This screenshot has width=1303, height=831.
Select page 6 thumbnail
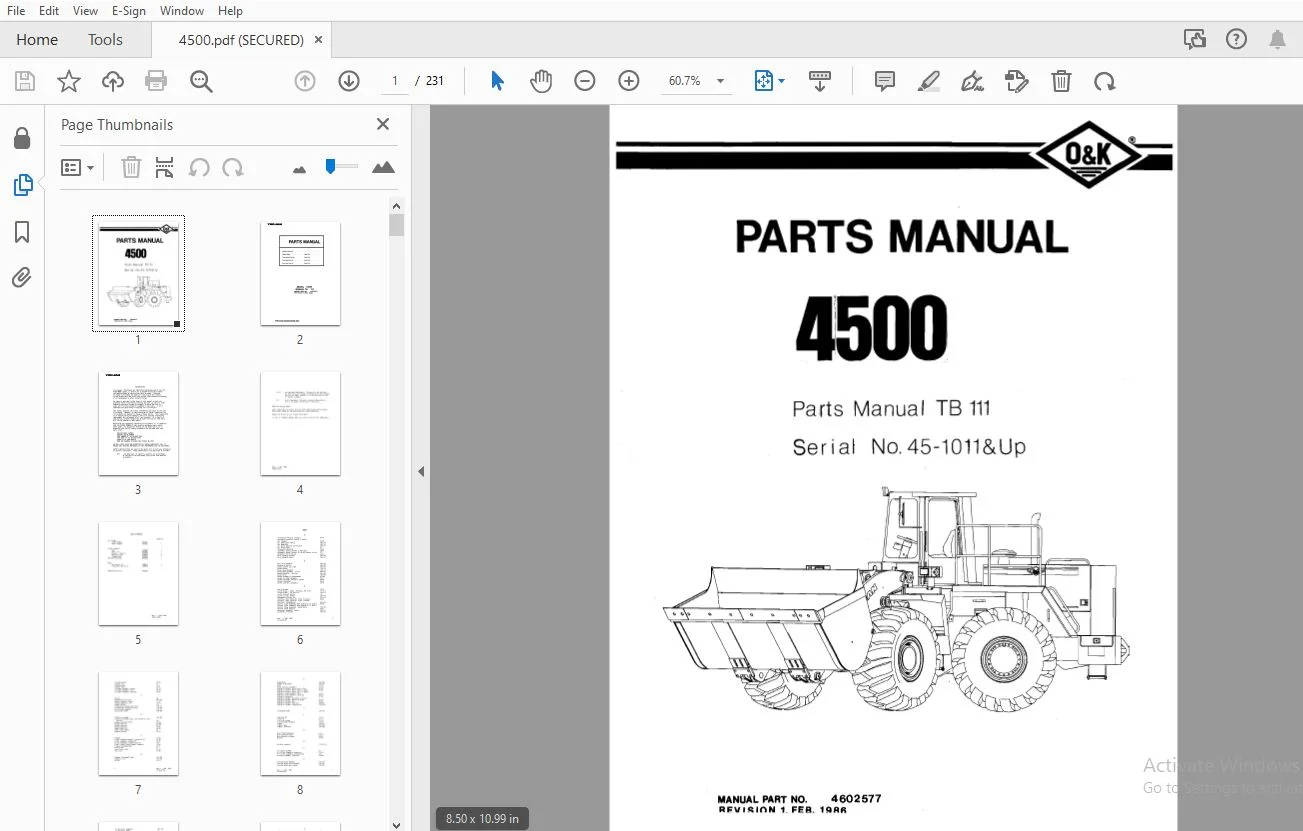tap(300, 573)
